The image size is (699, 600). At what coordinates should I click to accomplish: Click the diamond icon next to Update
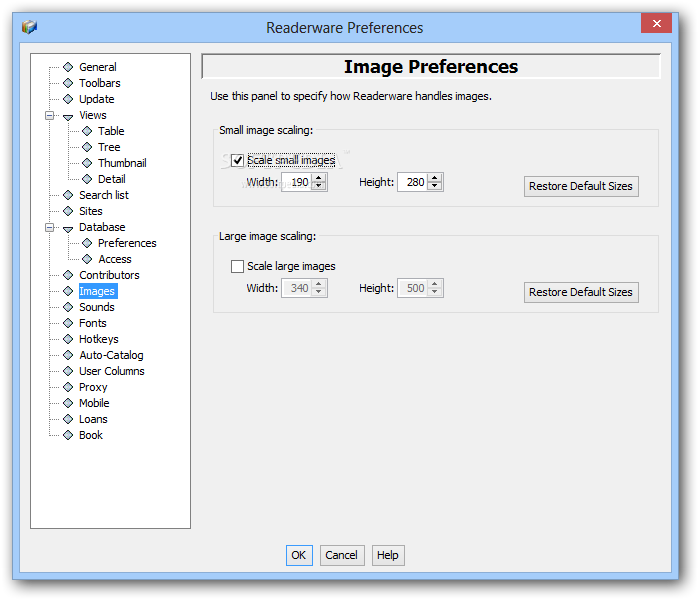click(68, 99)
